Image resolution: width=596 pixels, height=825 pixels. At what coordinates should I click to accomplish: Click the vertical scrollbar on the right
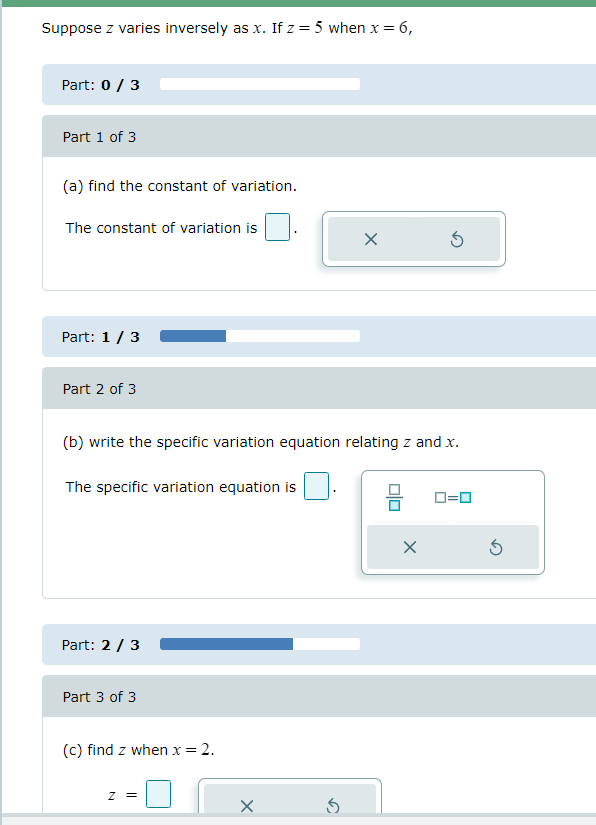590,400
